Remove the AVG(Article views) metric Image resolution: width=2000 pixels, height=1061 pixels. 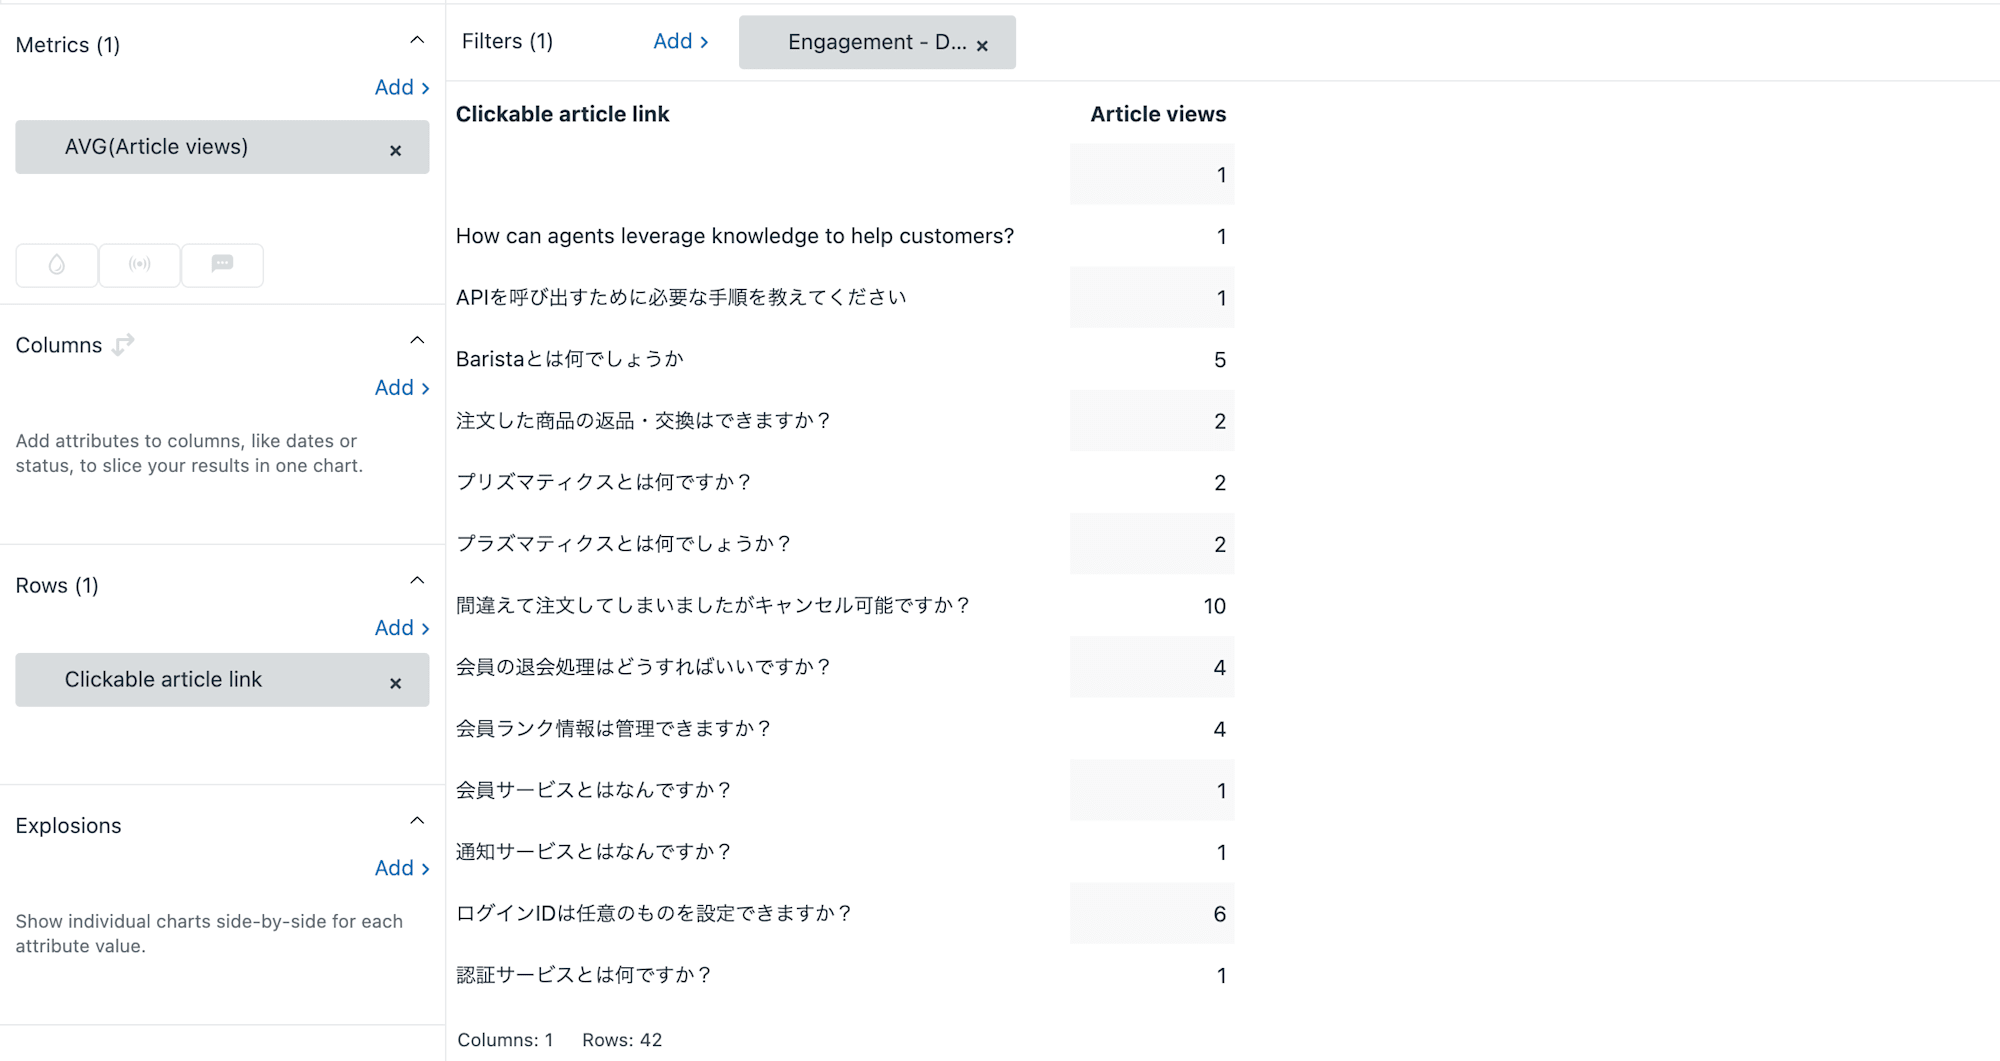click(x=395, y=151)
